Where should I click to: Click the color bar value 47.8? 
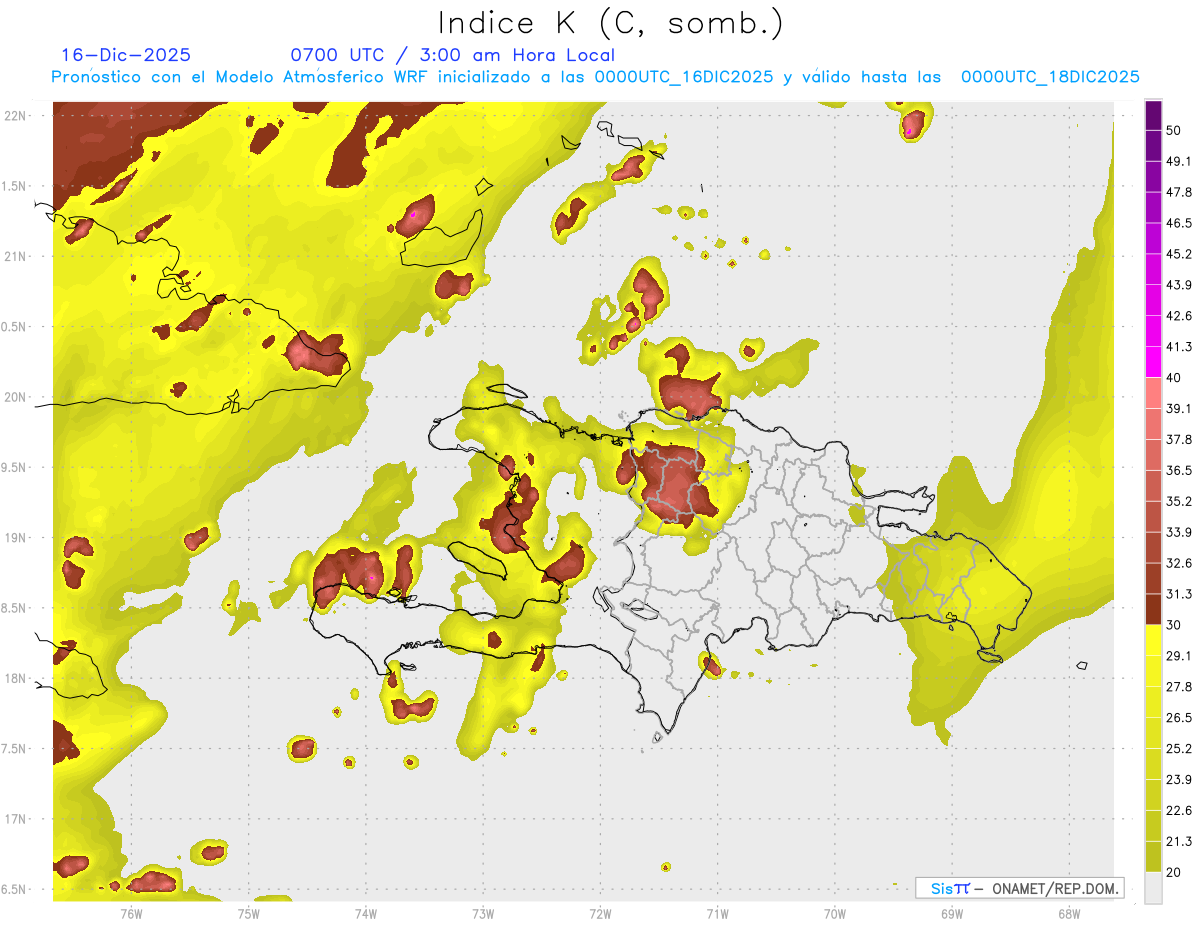1179,192
